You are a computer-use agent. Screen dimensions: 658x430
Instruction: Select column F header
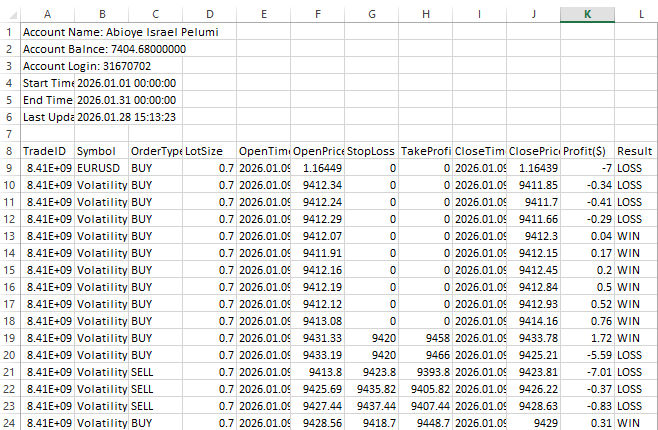pos(318,14)
